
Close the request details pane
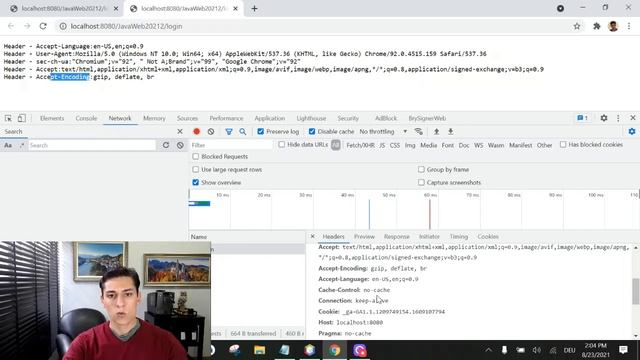coord(312,236)
